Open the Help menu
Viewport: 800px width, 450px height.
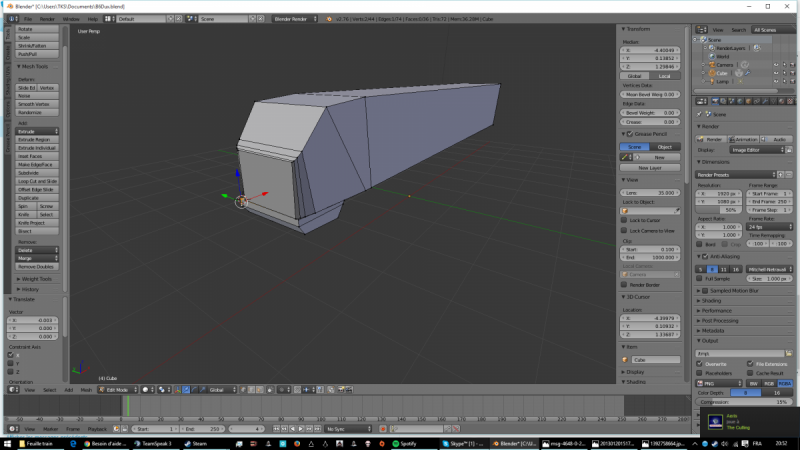(92, 19)
